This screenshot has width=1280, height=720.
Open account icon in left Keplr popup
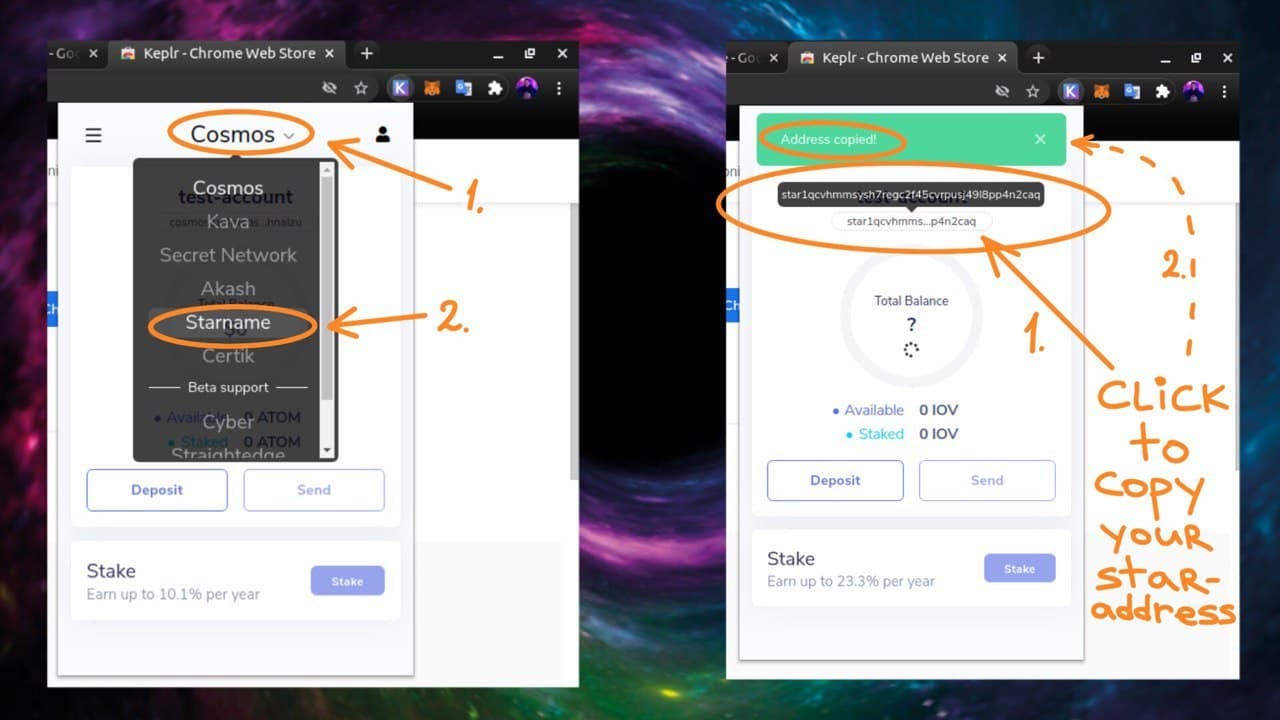pos(382,134)
